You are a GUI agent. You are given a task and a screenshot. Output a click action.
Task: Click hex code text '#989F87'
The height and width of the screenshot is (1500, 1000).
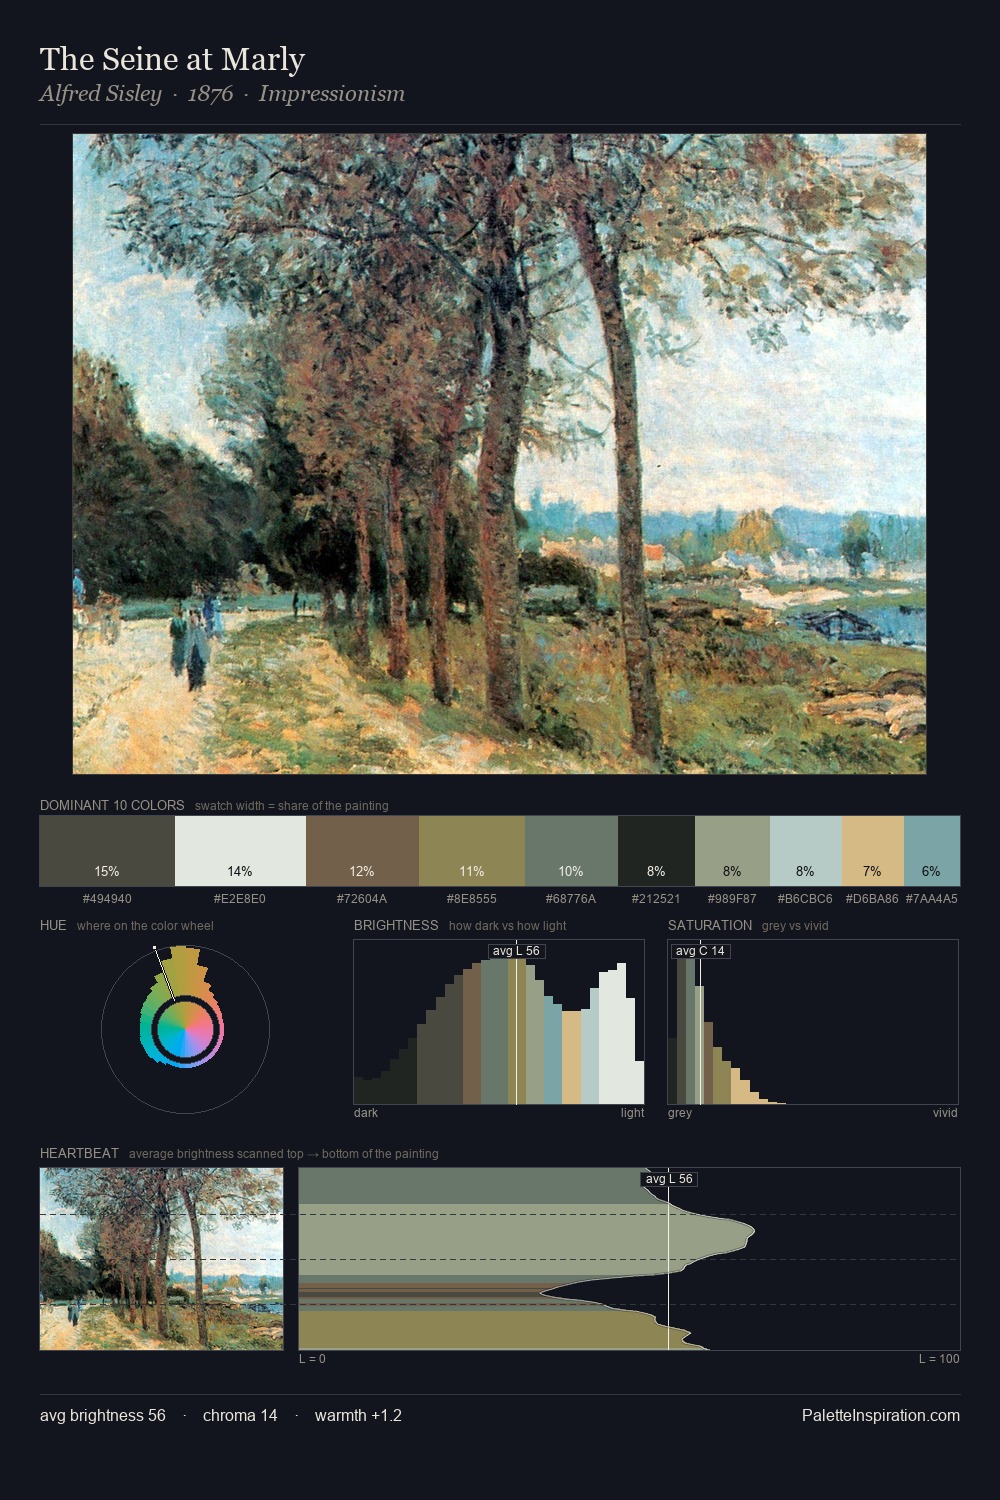pyautogui.click(x=732, y=899)
